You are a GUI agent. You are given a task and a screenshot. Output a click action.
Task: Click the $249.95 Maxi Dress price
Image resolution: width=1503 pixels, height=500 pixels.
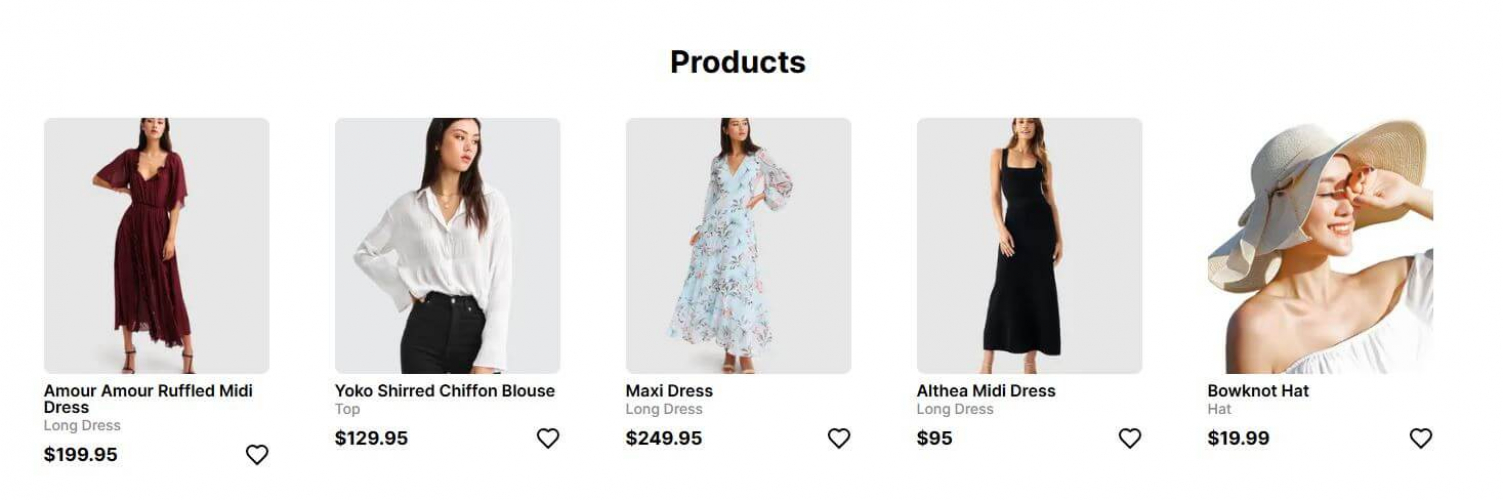pyautogui.click(x=664, y=438)
